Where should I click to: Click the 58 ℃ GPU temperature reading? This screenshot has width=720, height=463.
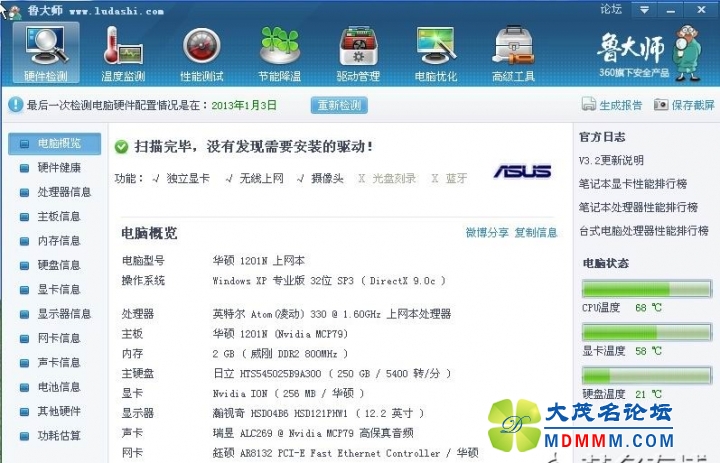point(648,351)
